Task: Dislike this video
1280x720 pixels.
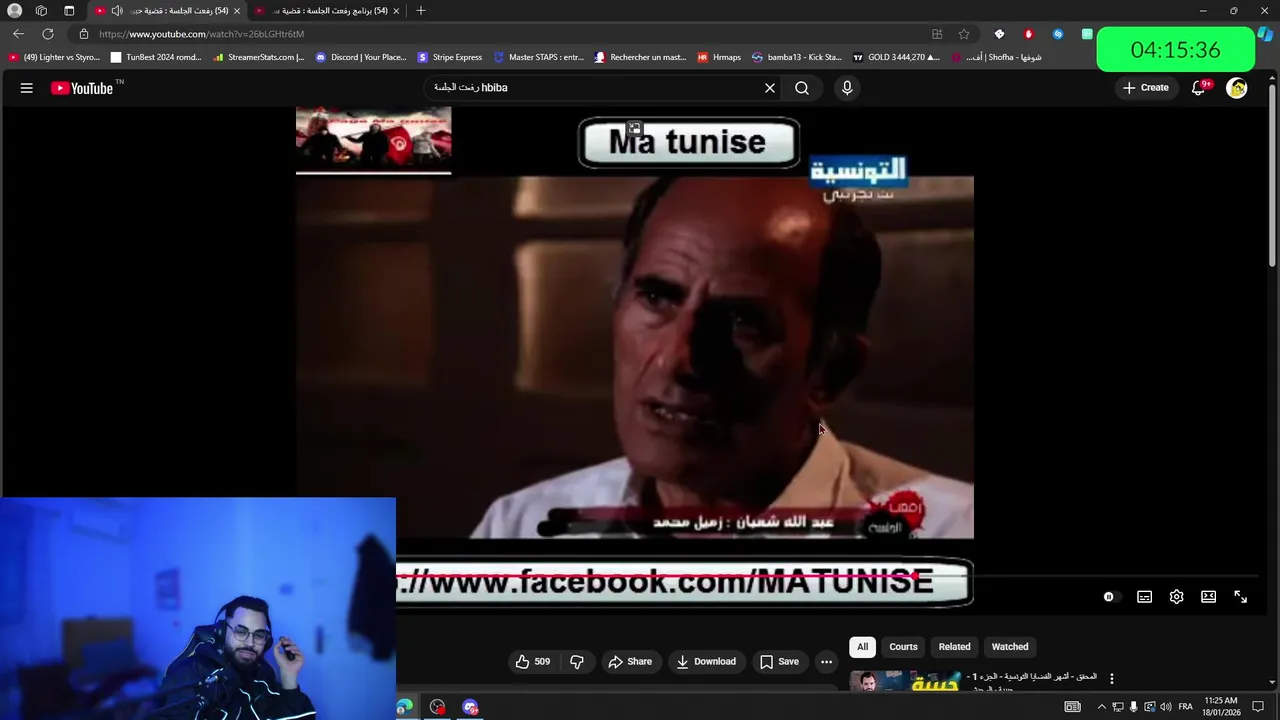Action: click(577, 662)
